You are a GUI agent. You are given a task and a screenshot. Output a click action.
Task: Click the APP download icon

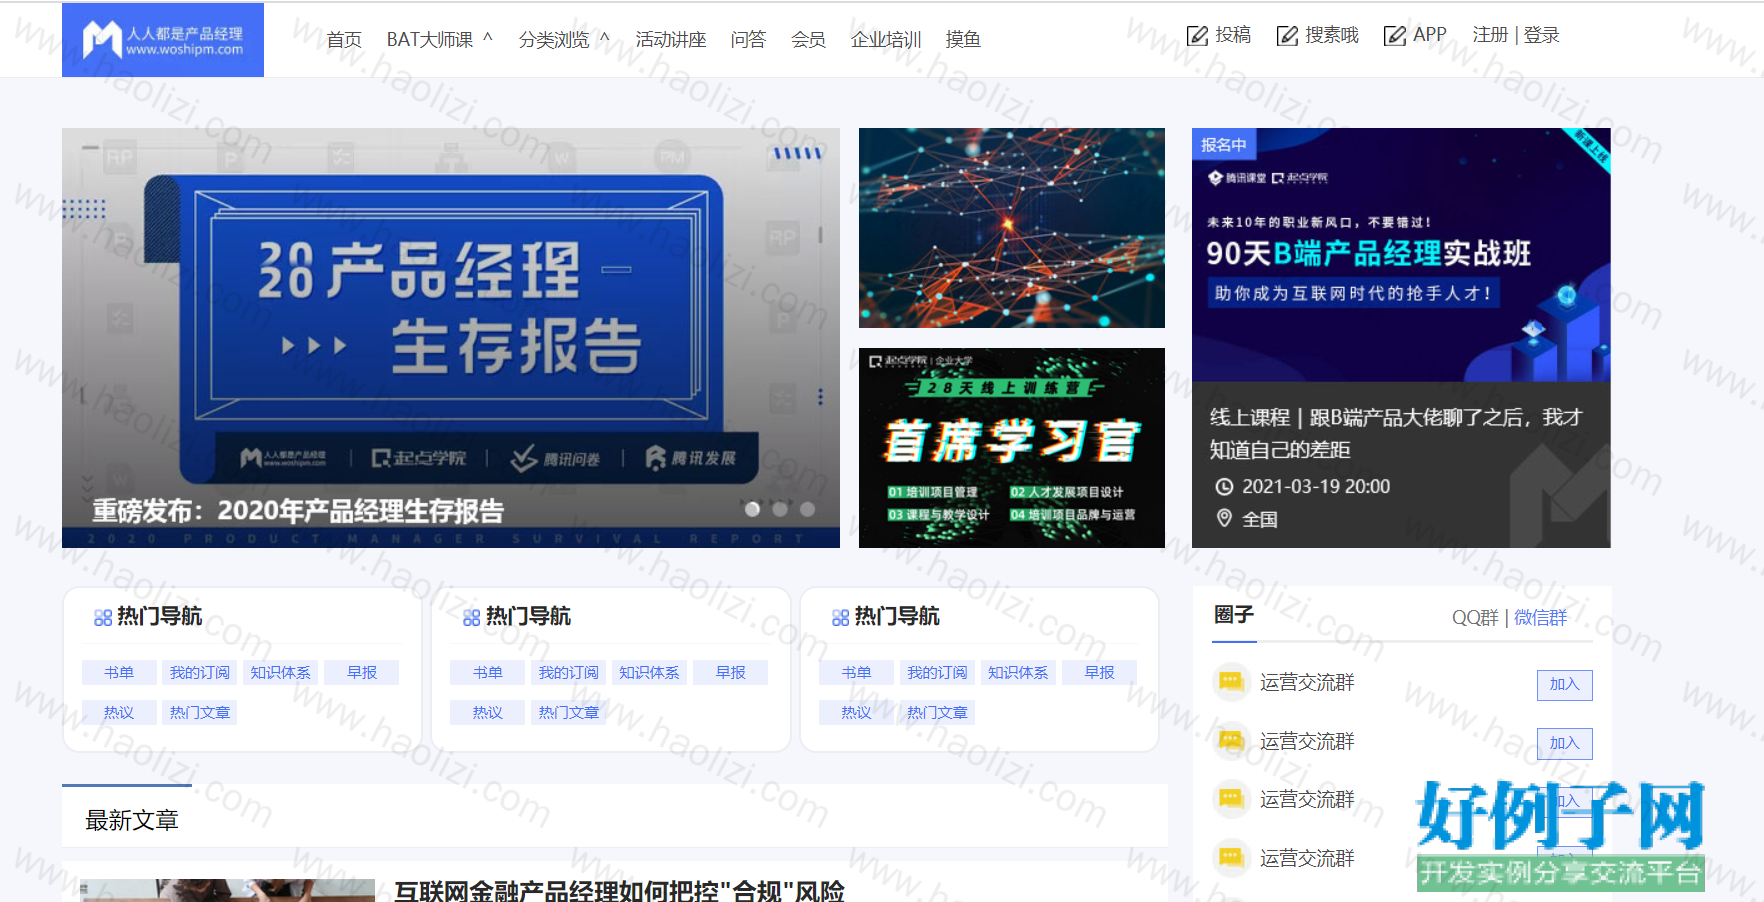click(1394, 36)
